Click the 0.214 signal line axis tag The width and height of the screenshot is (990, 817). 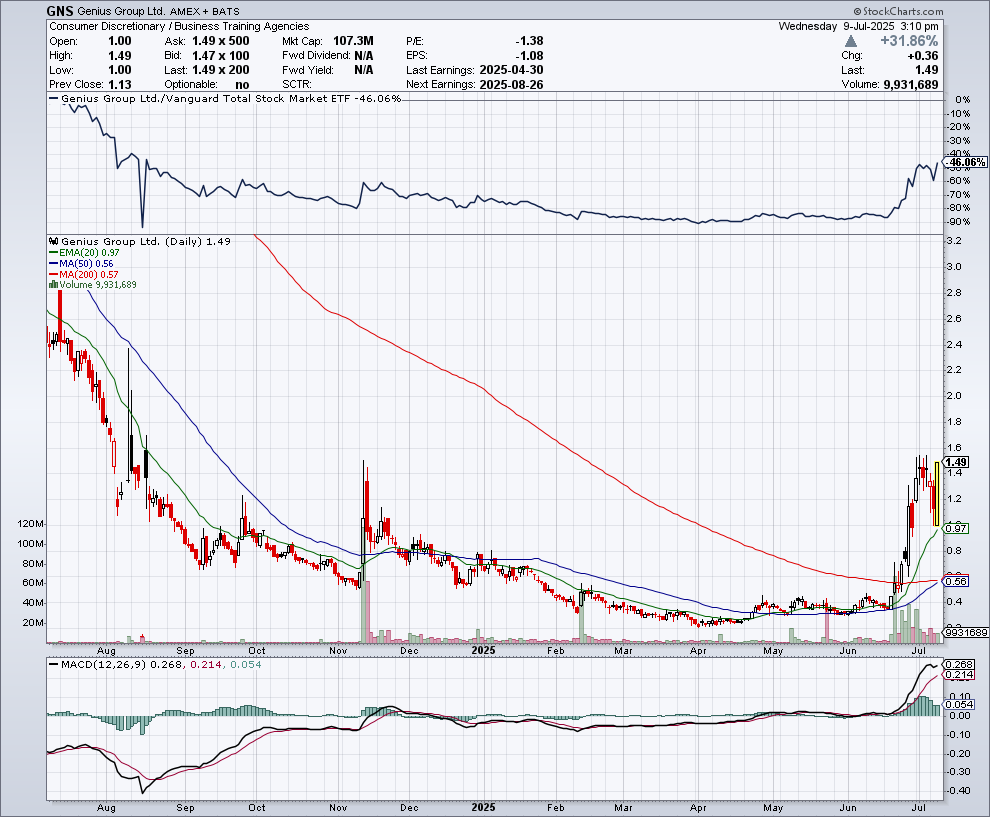[959, 675]
